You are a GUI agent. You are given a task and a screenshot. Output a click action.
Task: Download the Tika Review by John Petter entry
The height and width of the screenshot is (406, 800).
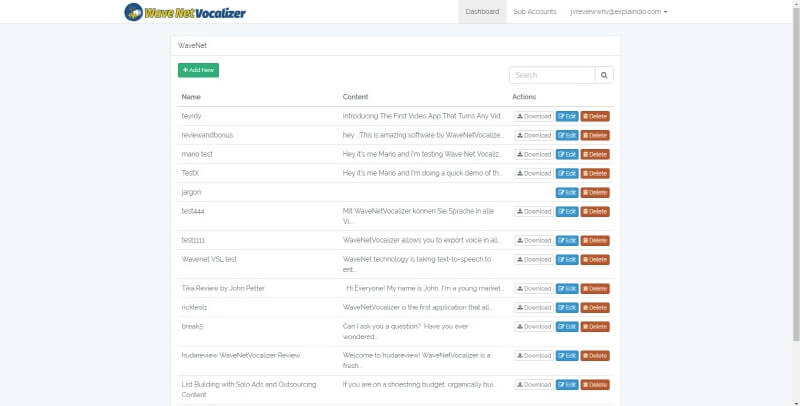(534, 289)
